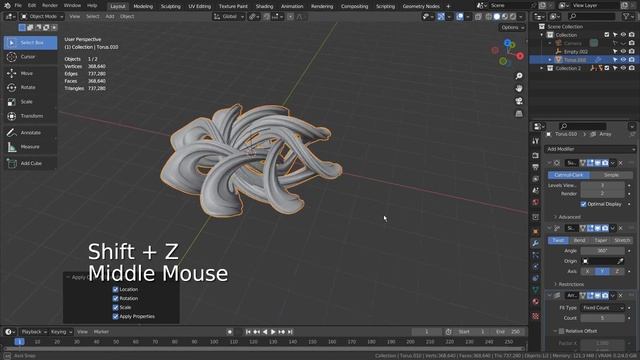The height and width of the screenshot is (360, 640).
Task: Click the current frame number field
Action: coord(427,332)
